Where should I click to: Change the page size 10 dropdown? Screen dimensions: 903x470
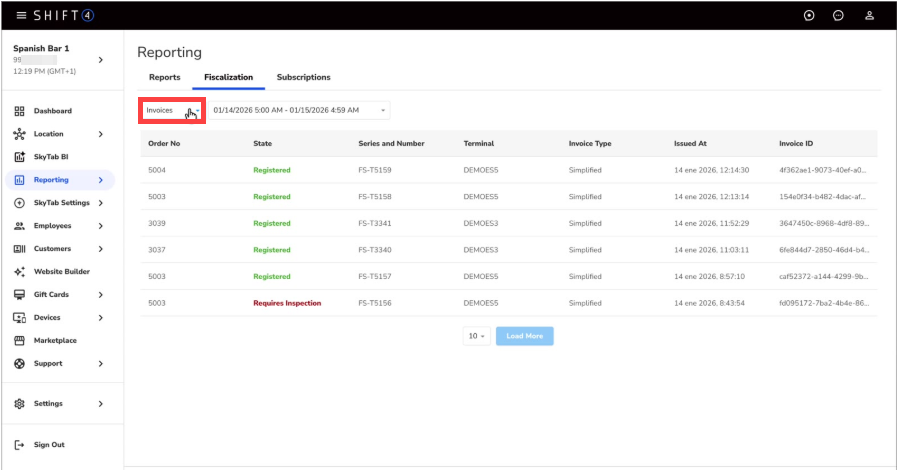[476, 336]
